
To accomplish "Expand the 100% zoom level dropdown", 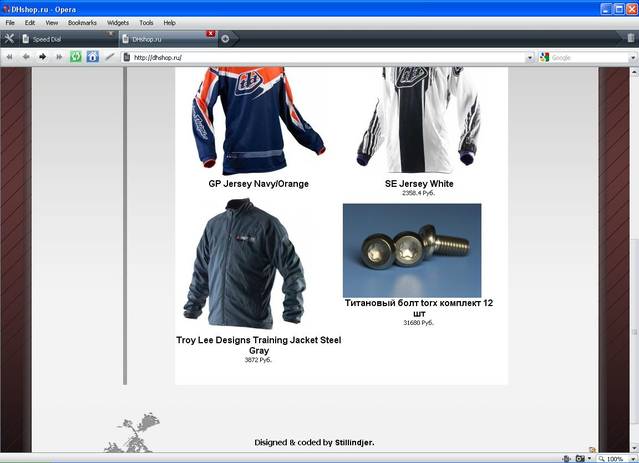I will [633, 459].
